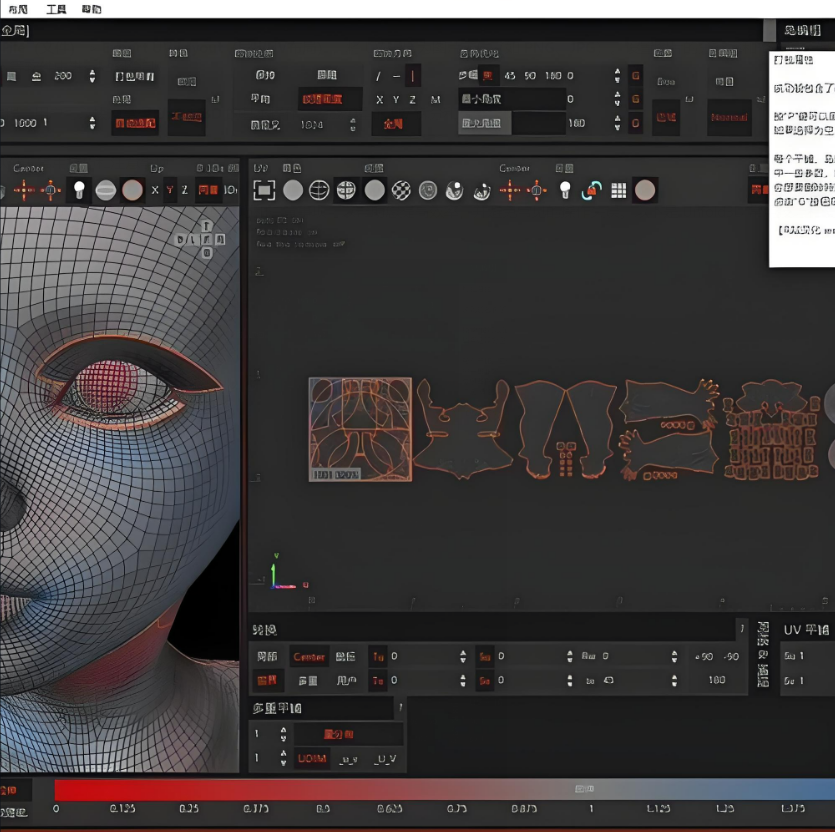
Task: Click the grey sphere between the frame and wireframe globe icons
Action: 292,190
